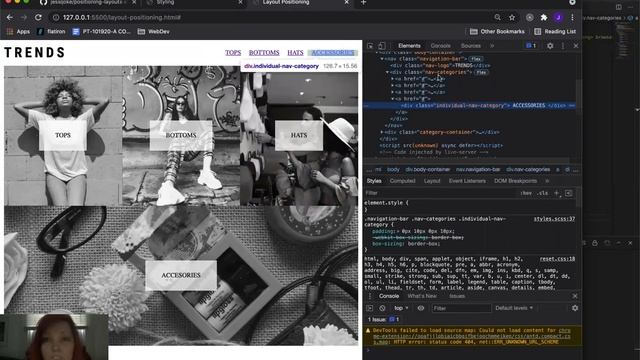640x360 pixels.
Task: Add a new style rule with plus icon
Action: (x=556, y=193)
